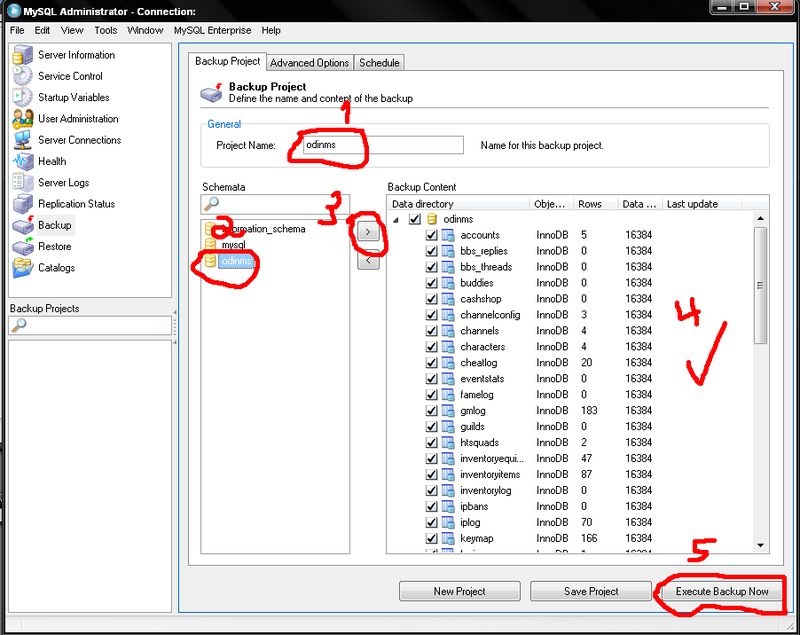The width and height of the screenshot is (800, 635).
Task: Click the Health monitor icon
Action: point(22,161)
